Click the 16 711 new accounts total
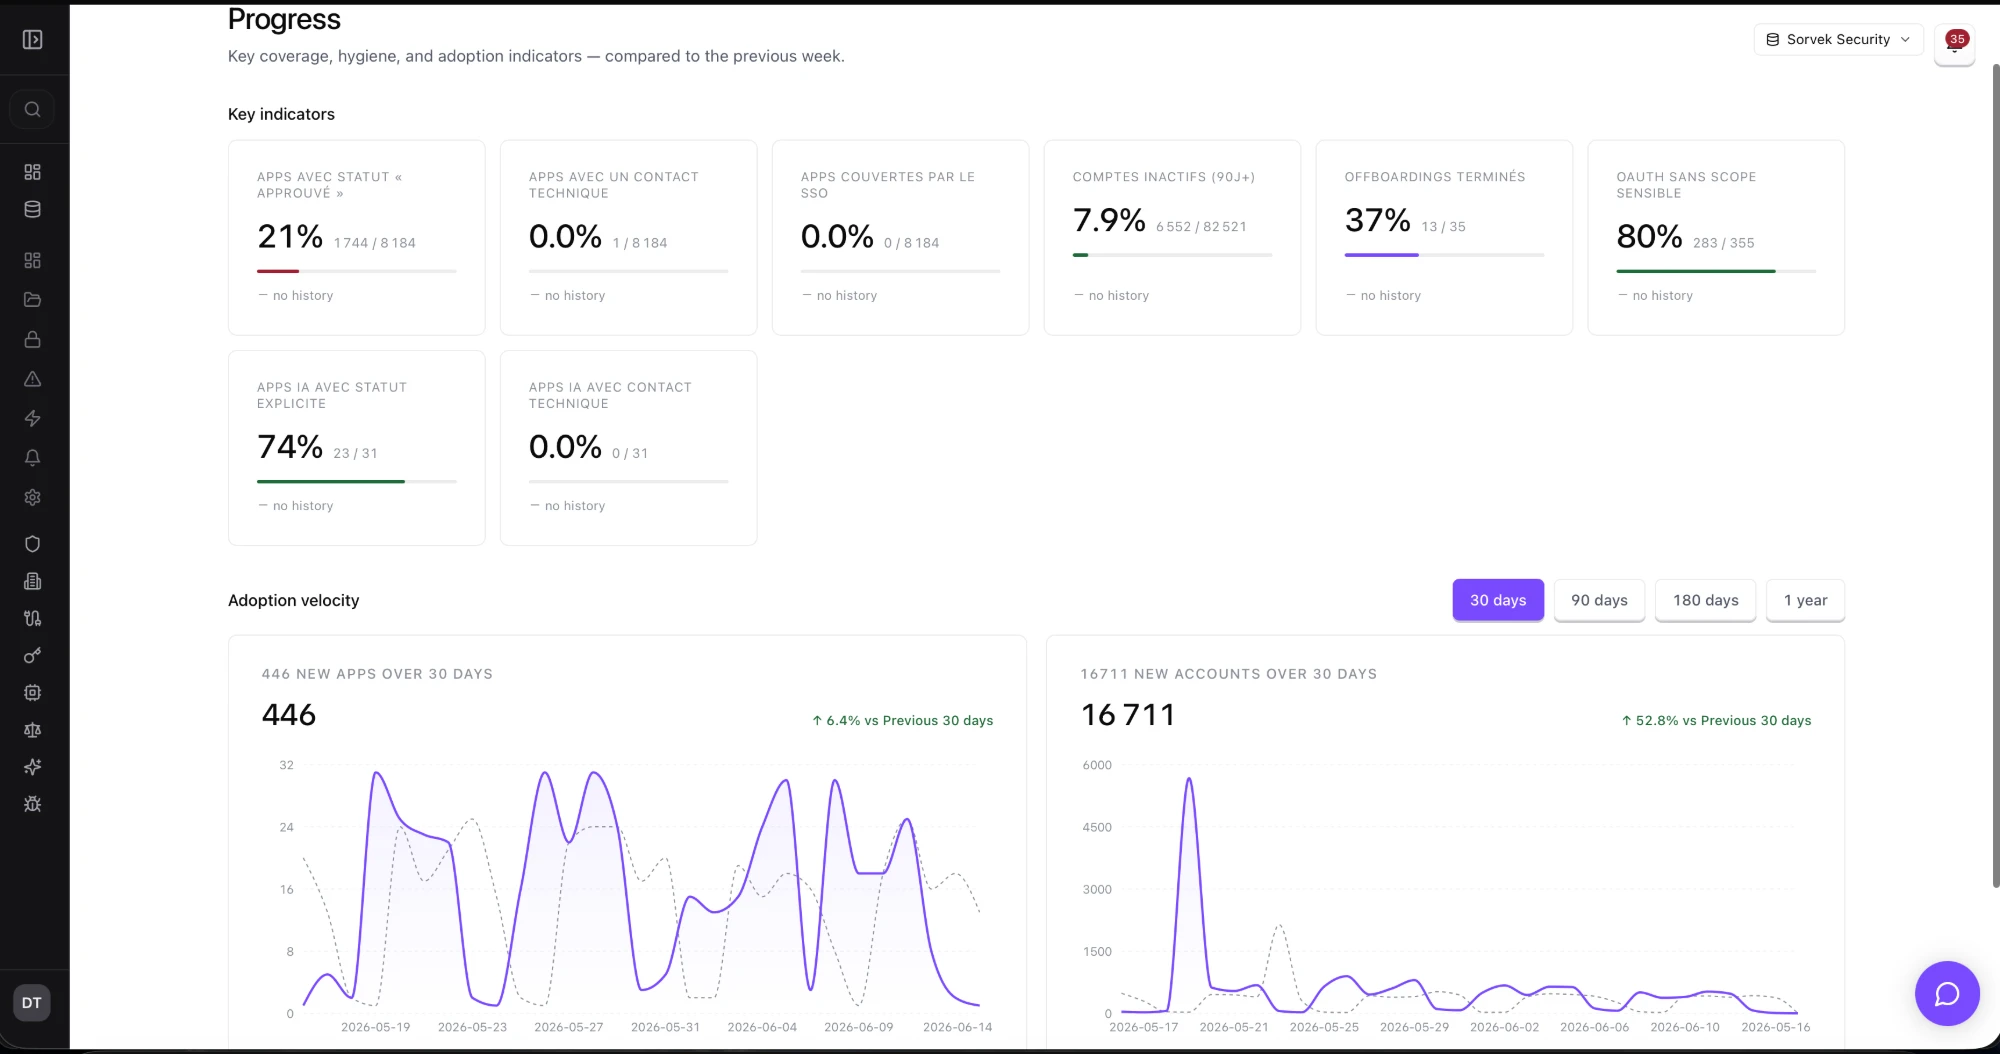 click(1128, 715)
